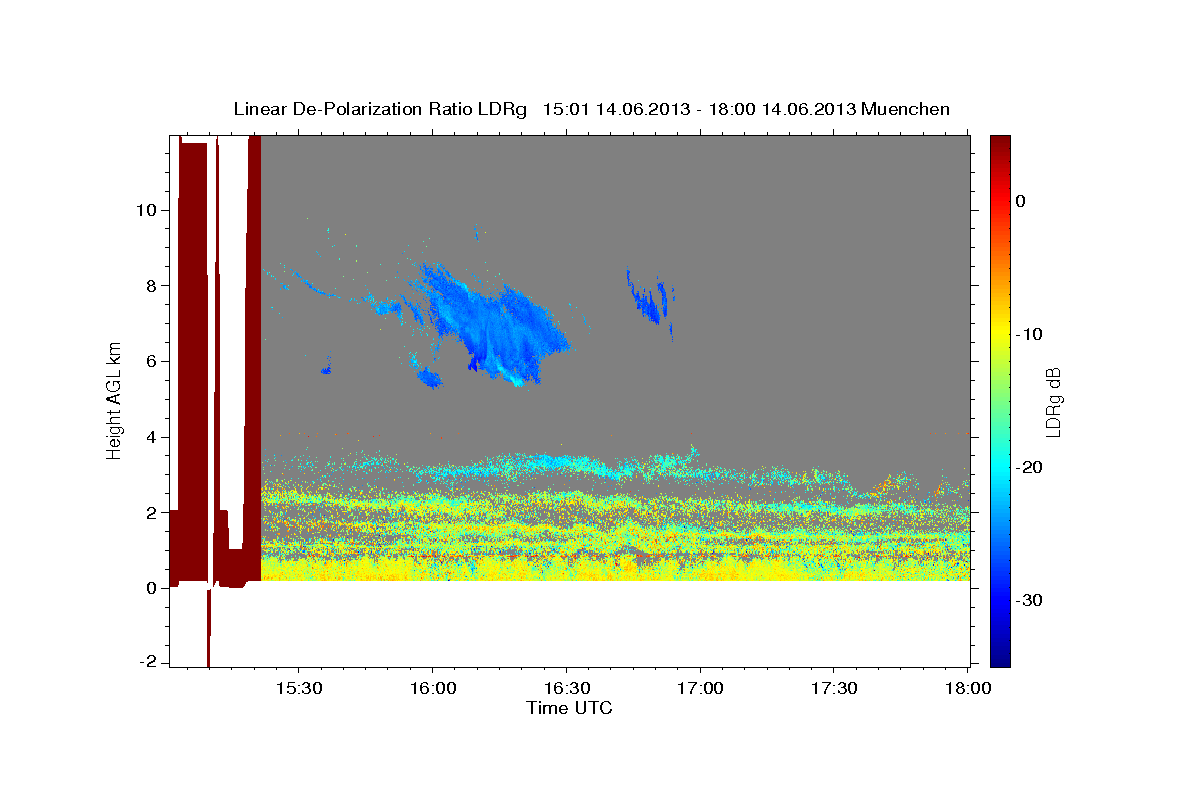Screen dimensions: 1200x800
Task: Click the dark blue bottom of colorbar
Action: pyautogui.click(x=999, y=655)
